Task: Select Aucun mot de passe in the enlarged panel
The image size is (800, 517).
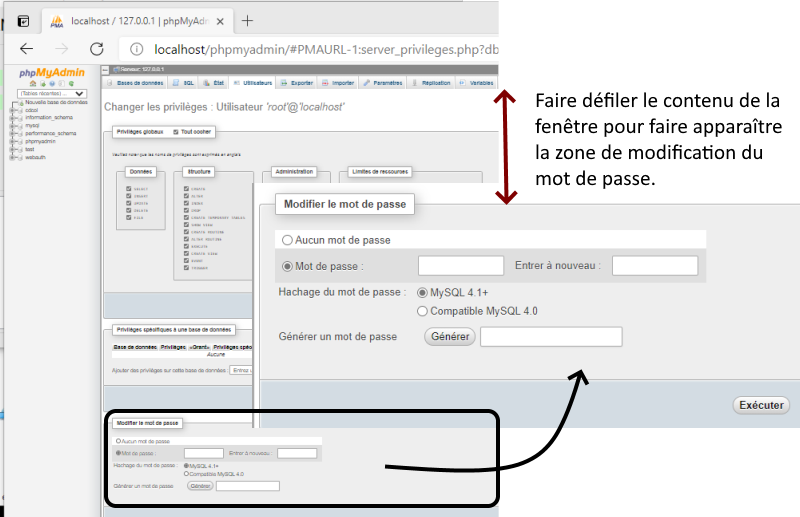Action: (x=287, y=240)
